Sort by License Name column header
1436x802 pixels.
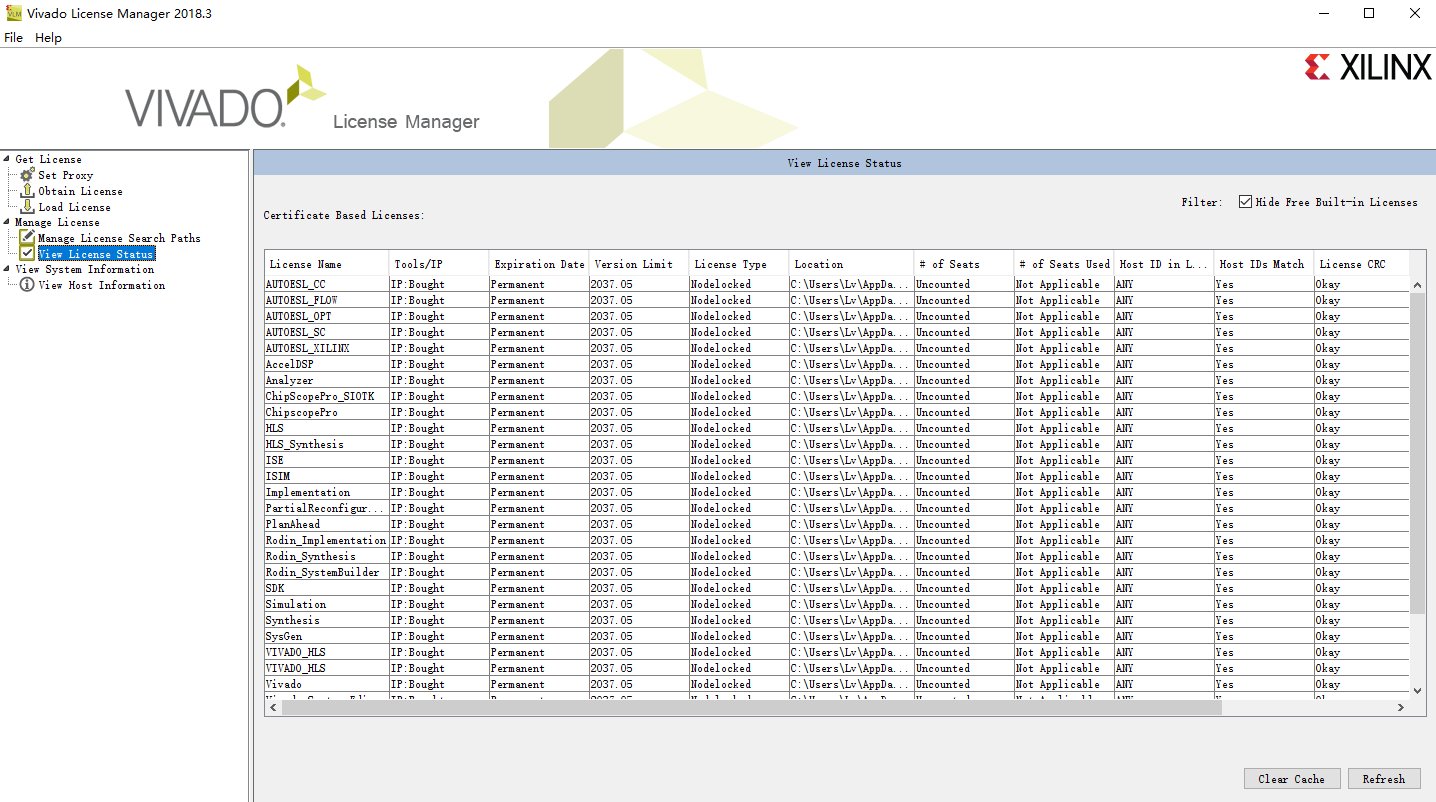326,264
